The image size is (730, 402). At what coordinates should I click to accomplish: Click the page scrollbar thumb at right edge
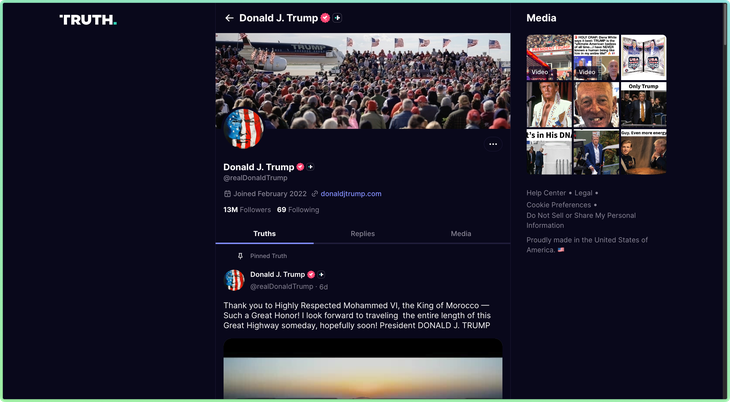pyautogui.click(x=725, y=24)
